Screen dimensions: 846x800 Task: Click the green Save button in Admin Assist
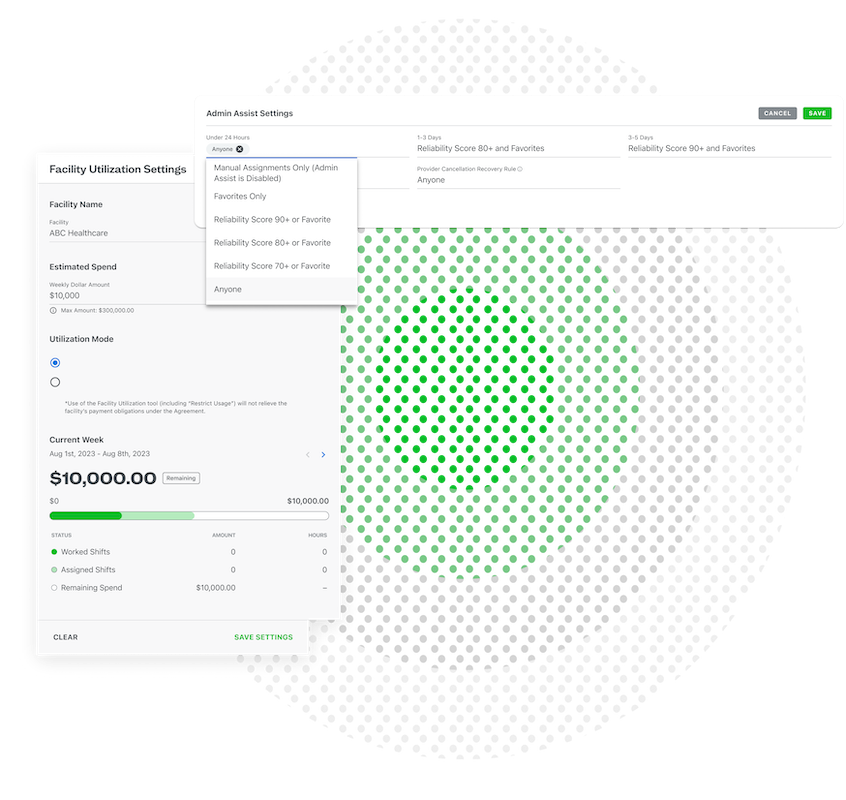point(817,113)
